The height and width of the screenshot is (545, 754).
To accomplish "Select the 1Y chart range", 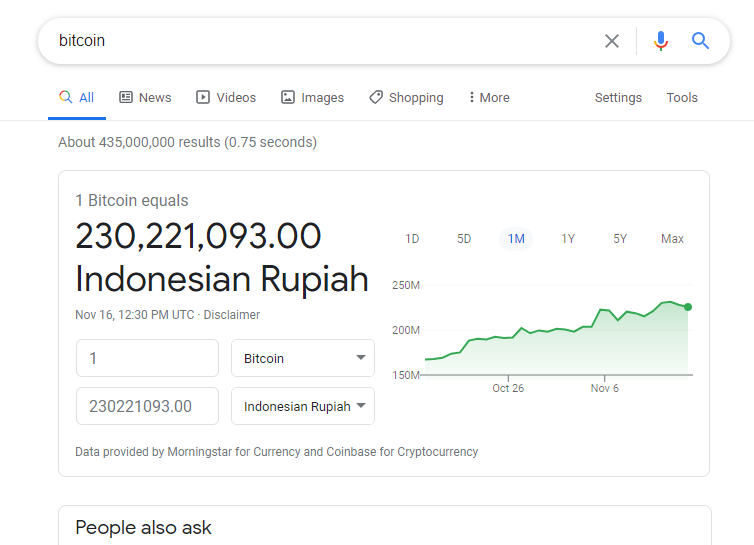I will tap(568, 239).
